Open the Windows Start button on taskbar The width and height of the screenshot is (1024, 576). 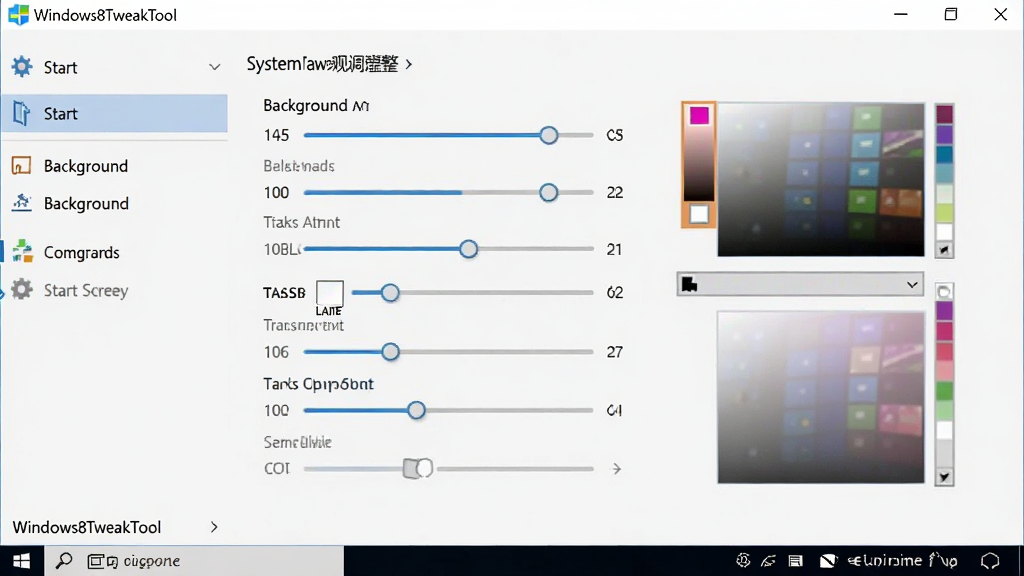(x=22, y=561)
